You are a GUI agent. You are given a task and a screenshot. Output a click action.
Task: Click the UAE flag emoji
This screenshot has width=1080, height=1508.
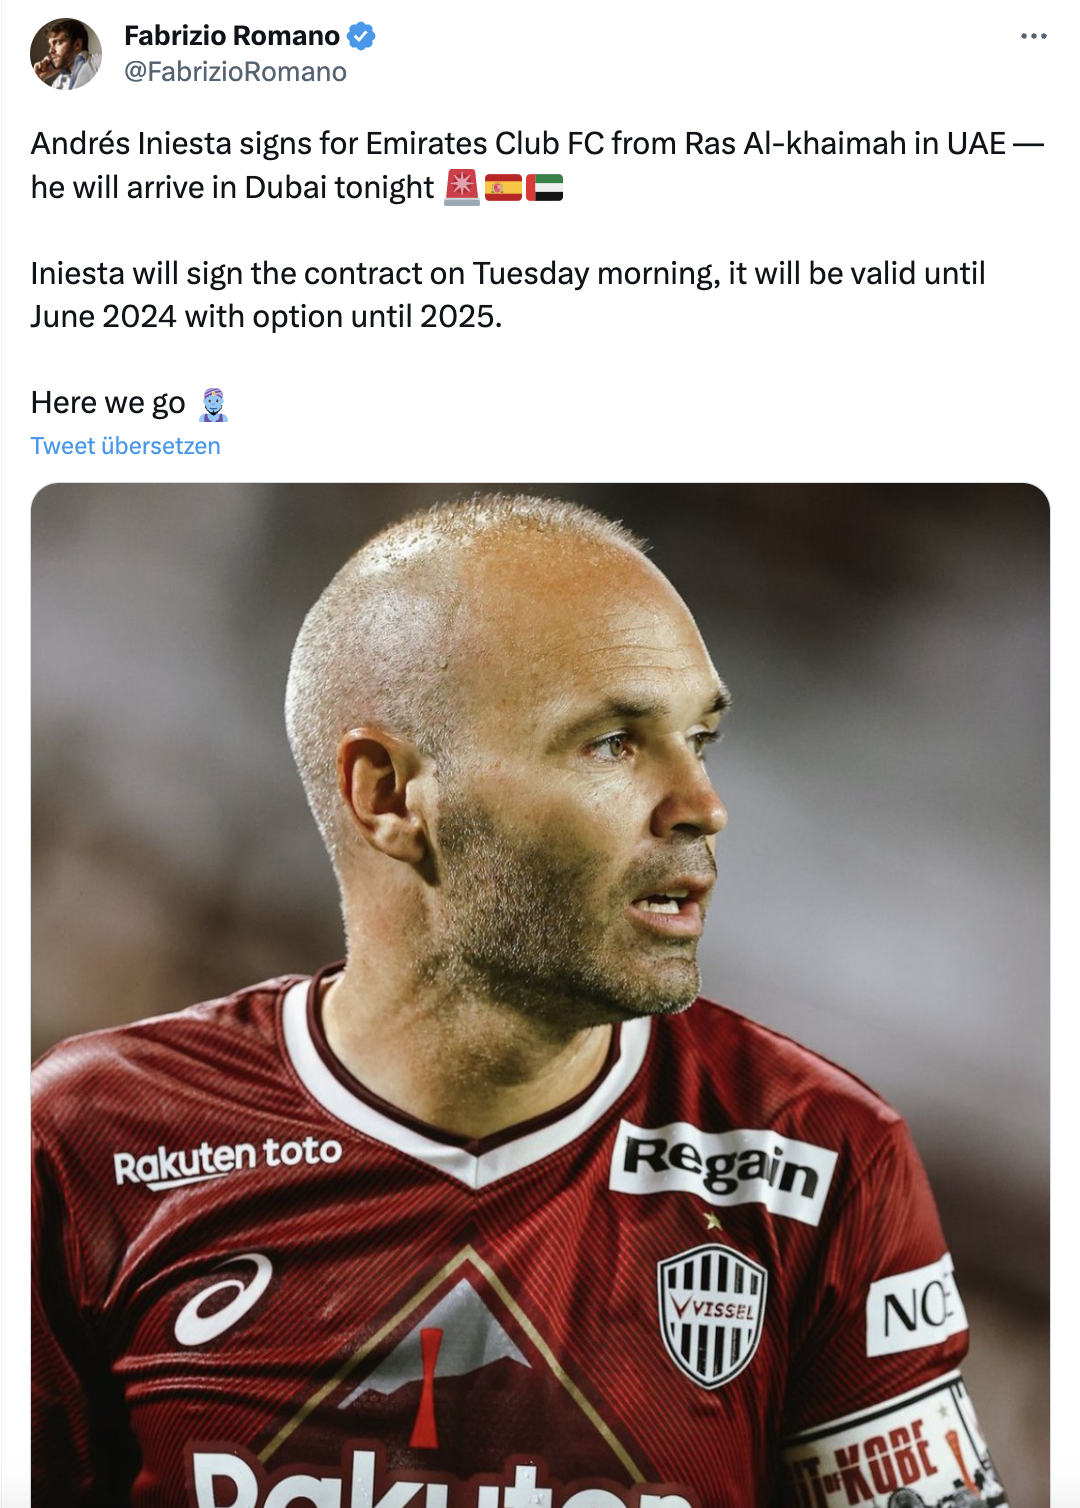545,187
